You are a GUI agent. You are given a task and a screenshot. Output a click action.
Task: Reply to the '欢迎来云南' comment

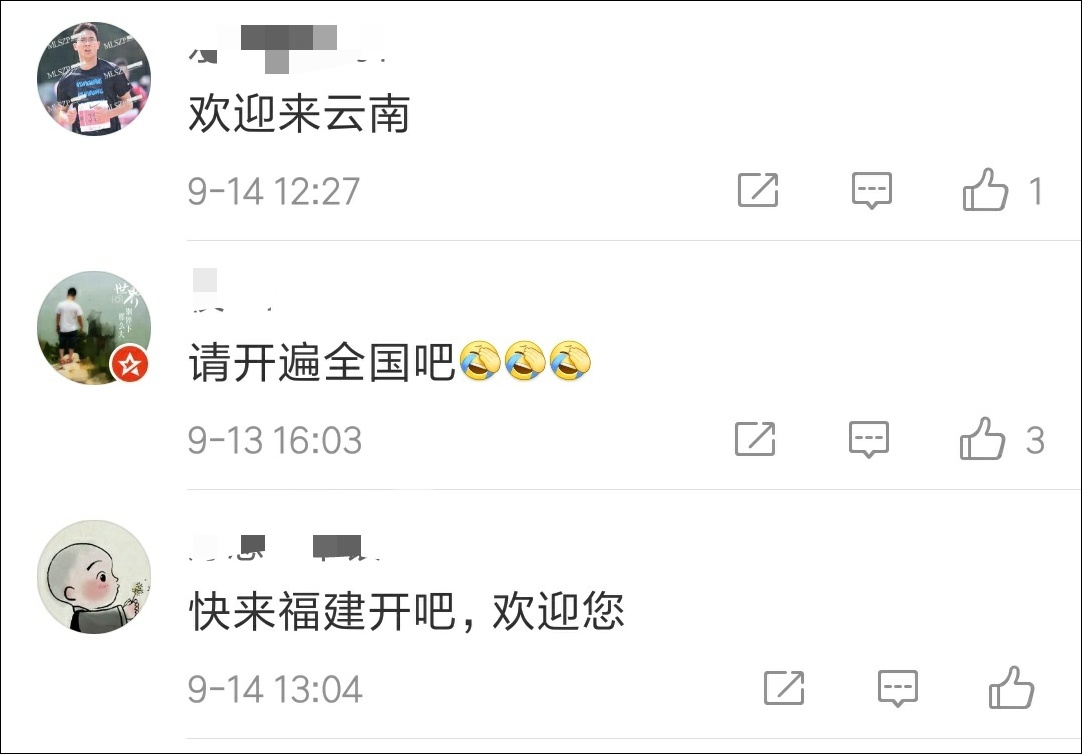(x=872, y=190)
